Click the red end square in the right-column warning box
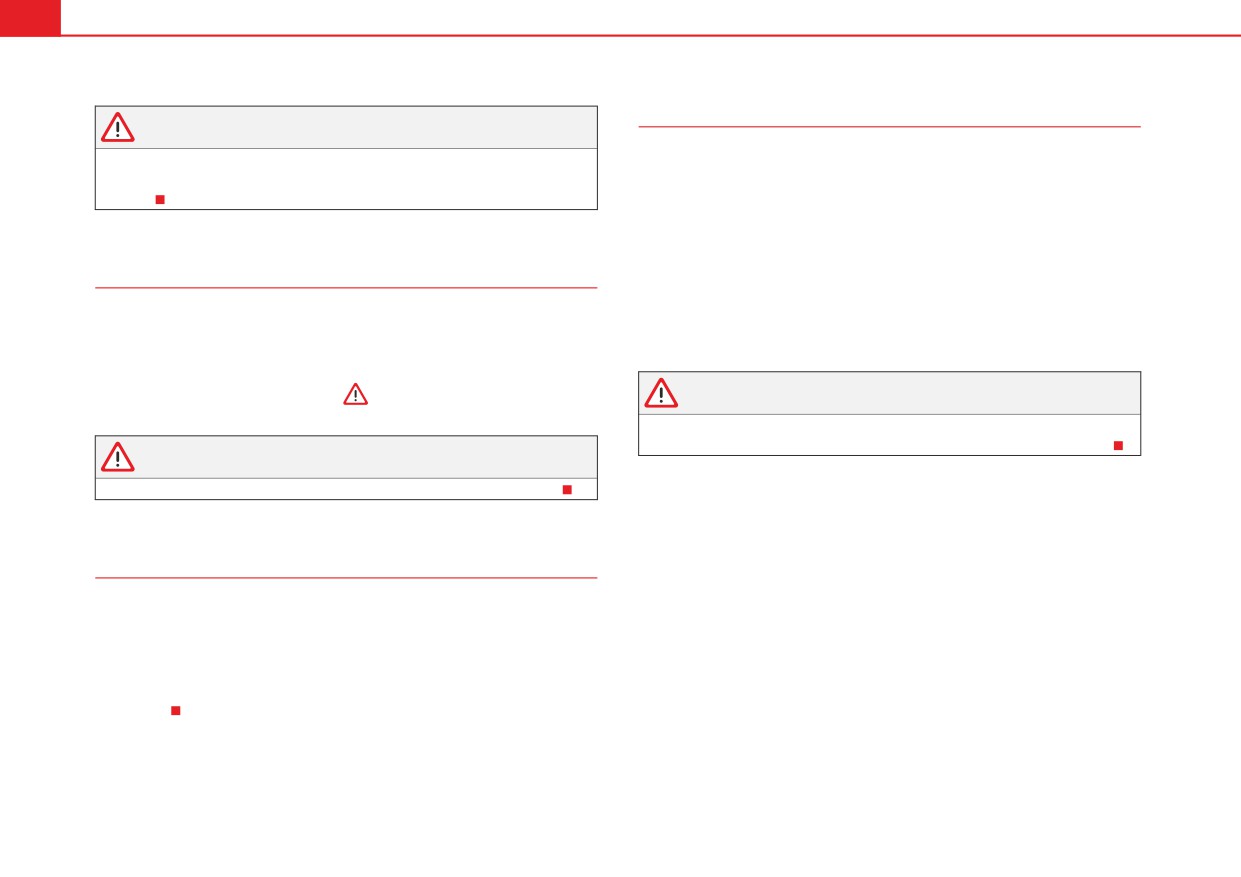Image resolution: width=1241 pixels, height=877 pixels. [1118, 445]
